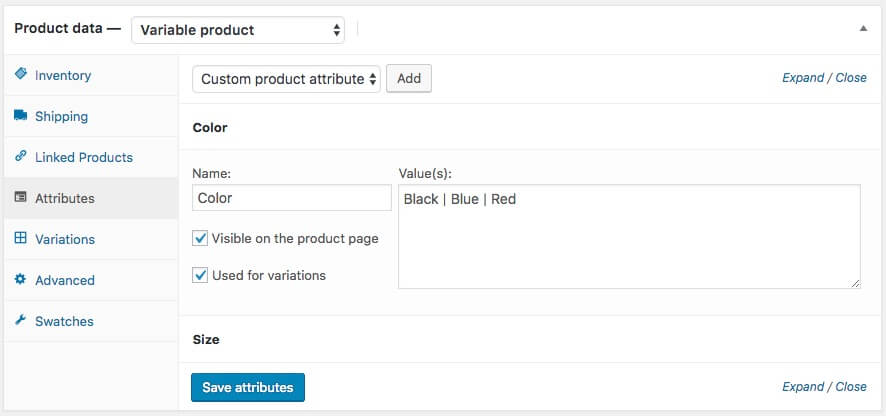Click the Attributes list icon
The height and width of the screenshot is (416, 886).
tap(20, 198)
